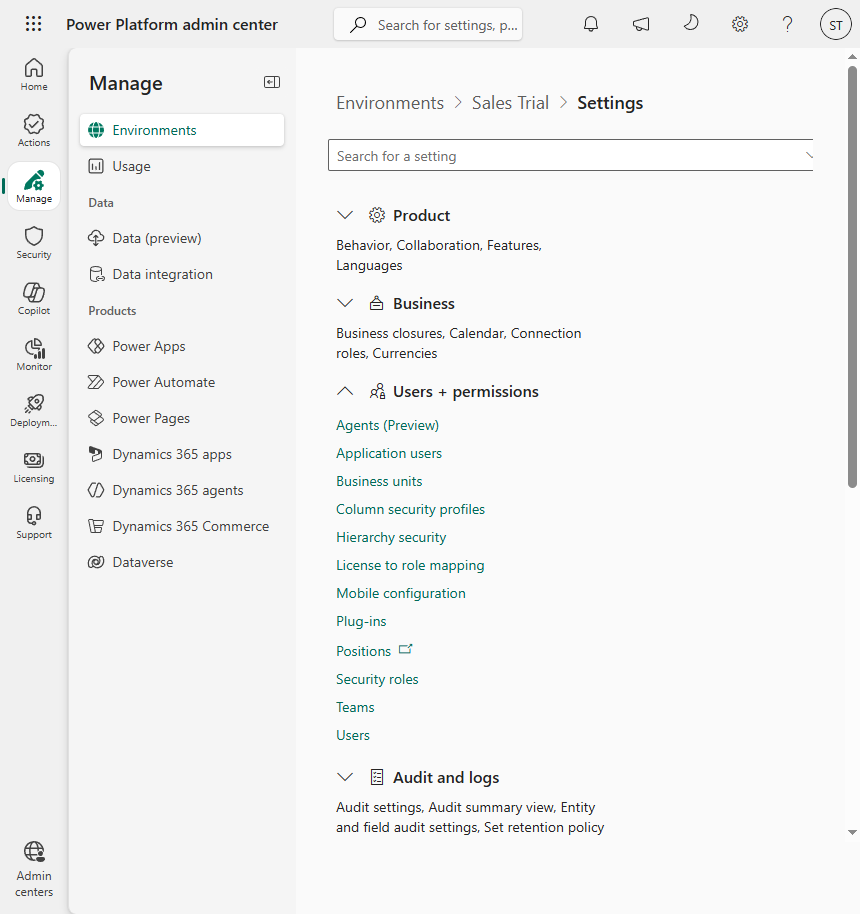860x914 pixels.
Task: Click the Product gear icon
Action: point(377,215)
